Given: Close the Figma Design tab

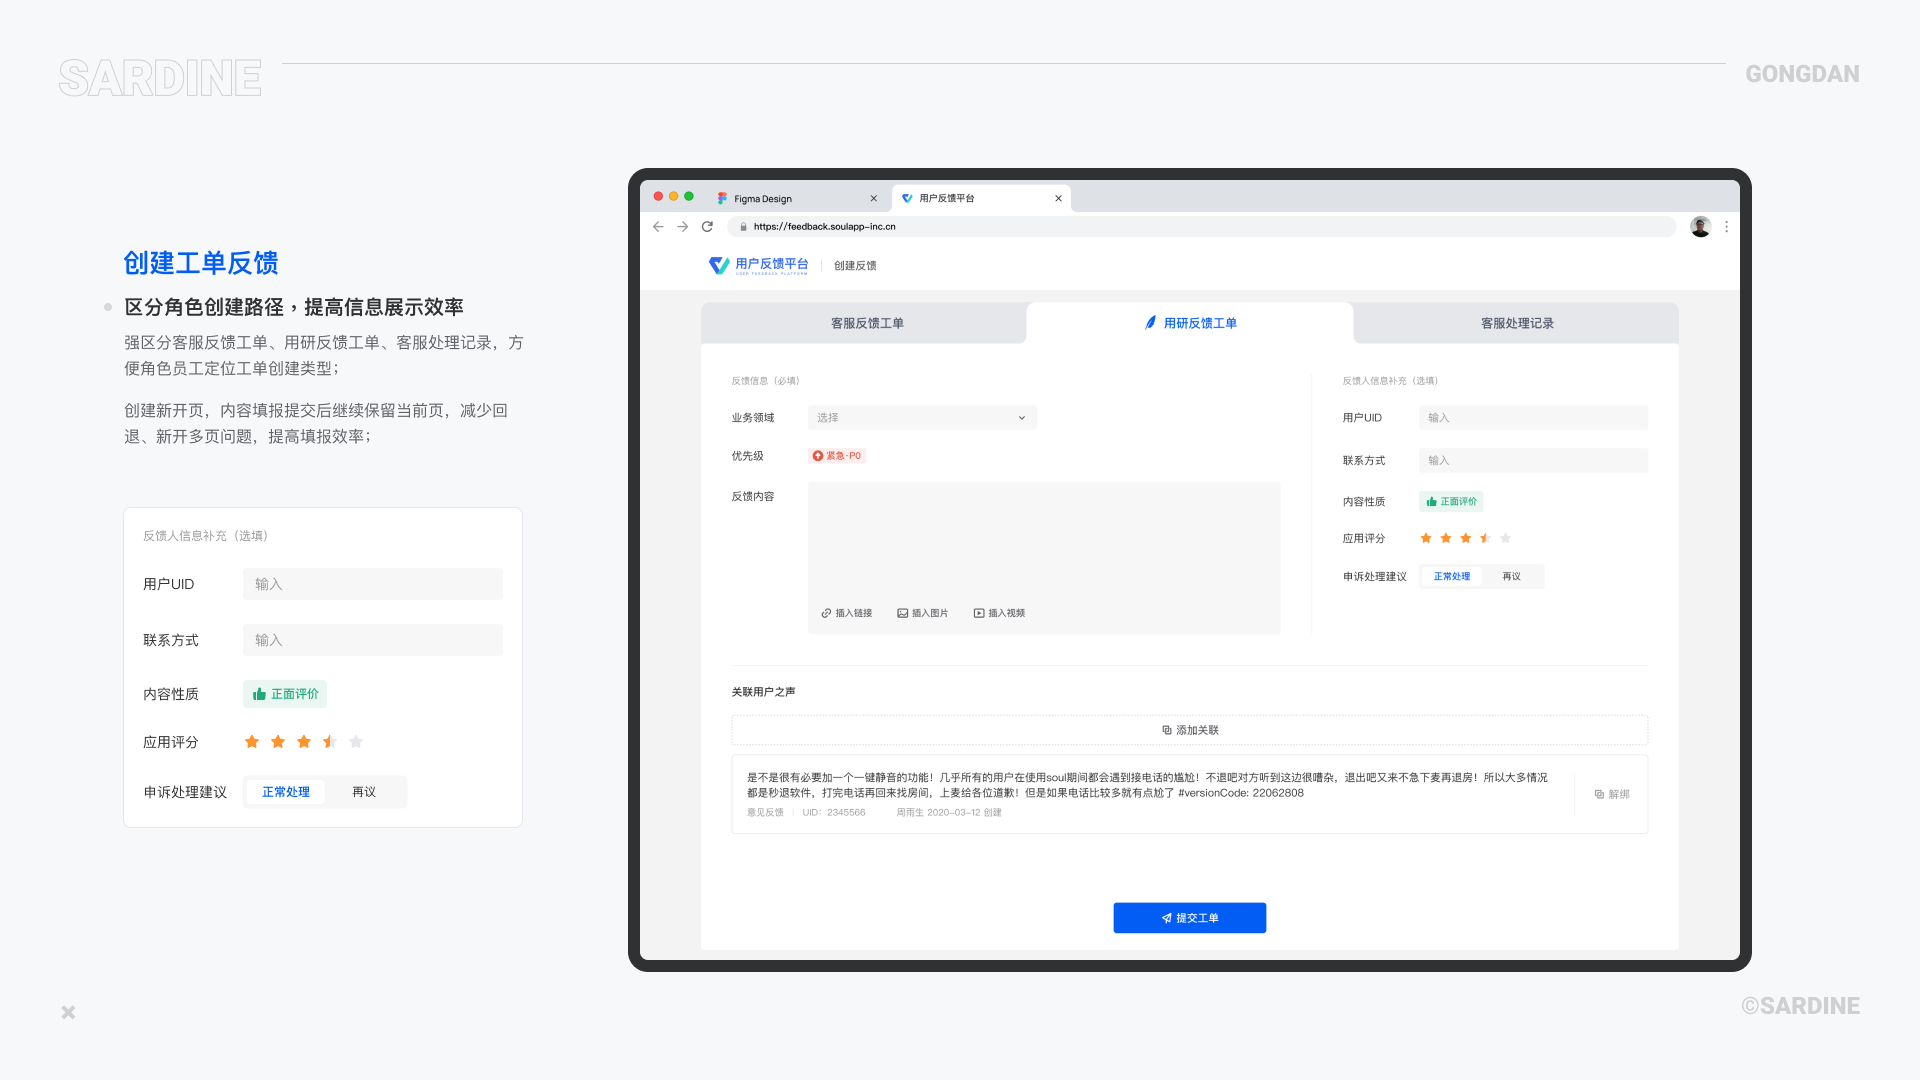Looking at the screenshot, I should [874, 199].
